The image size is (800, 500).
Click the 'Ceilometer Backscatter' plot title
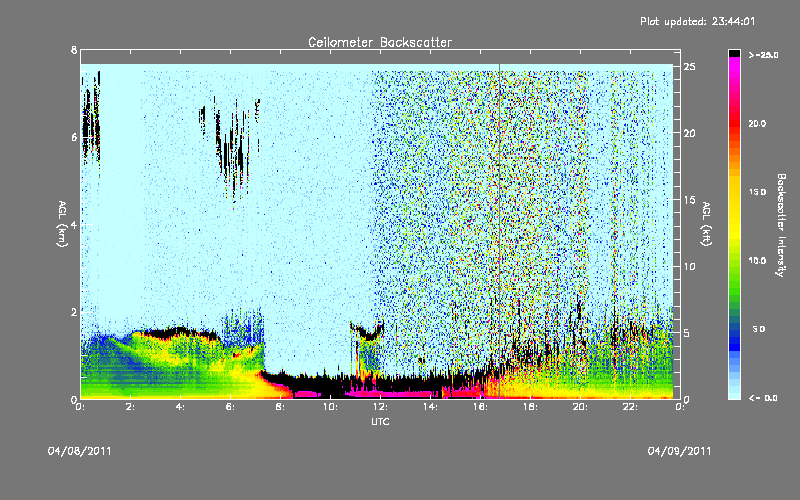[380, 42]
